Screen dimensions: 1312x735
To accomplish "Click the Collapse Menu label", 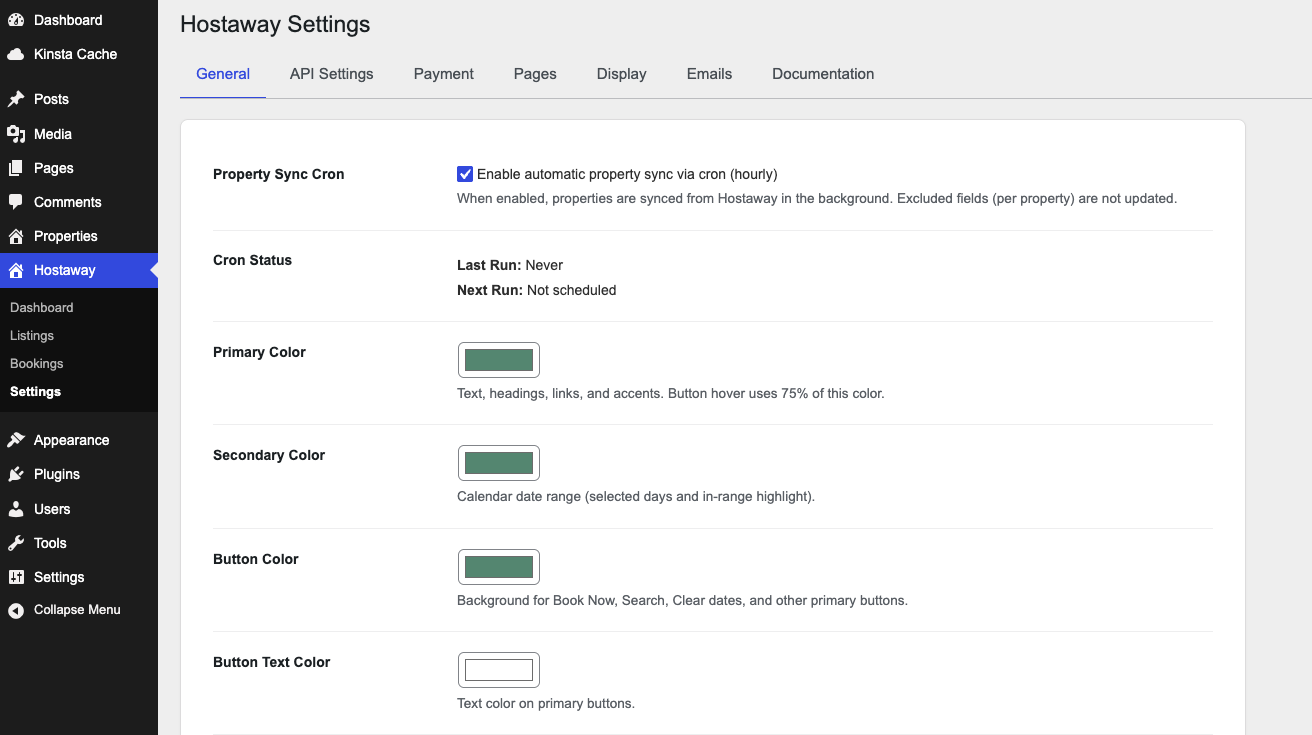I will (x=77, y=610).
